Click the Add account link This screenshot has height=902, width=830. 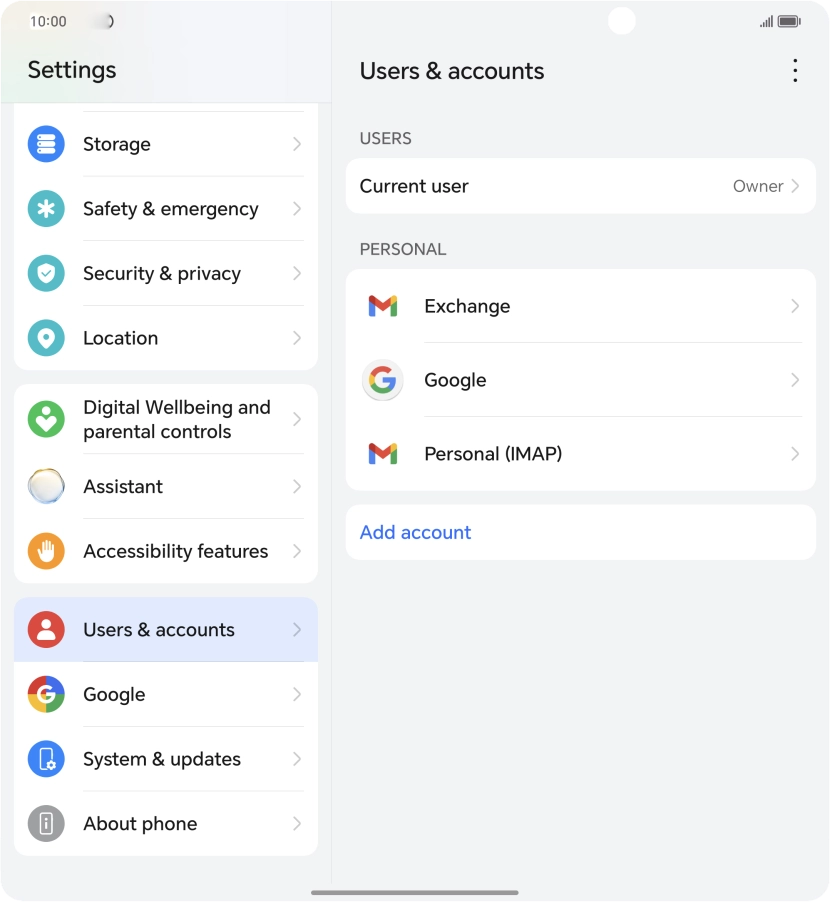tap(415, 532)
